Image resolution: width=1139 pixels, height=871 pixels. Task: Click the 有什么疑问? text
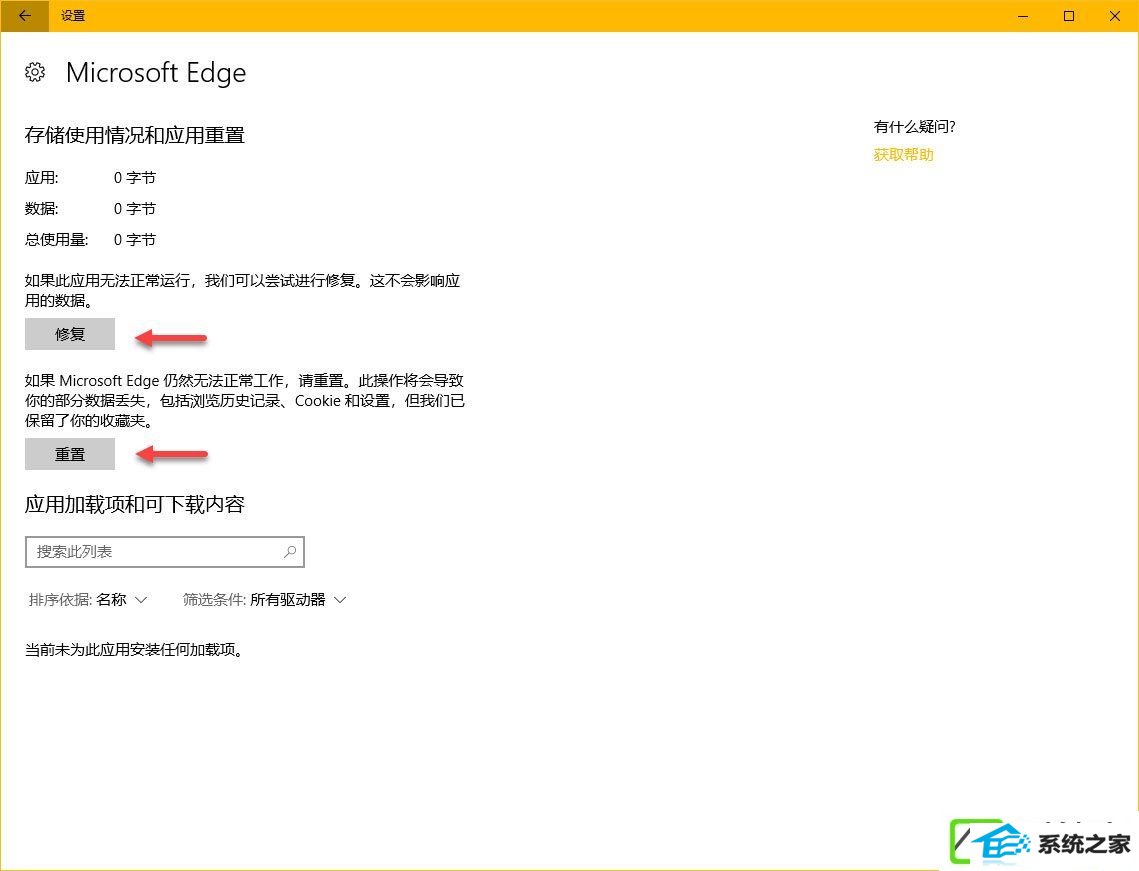[914, 127]
